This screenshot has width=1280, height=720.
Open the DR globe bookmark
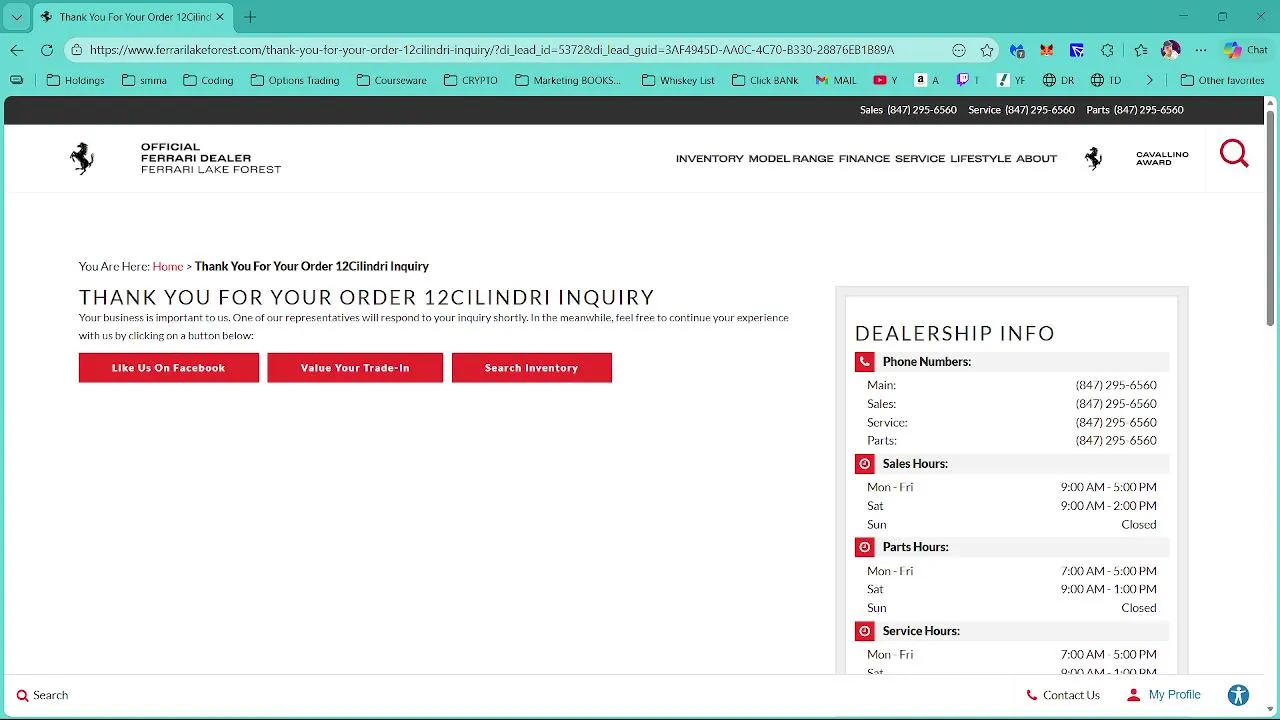[1058, 80]
